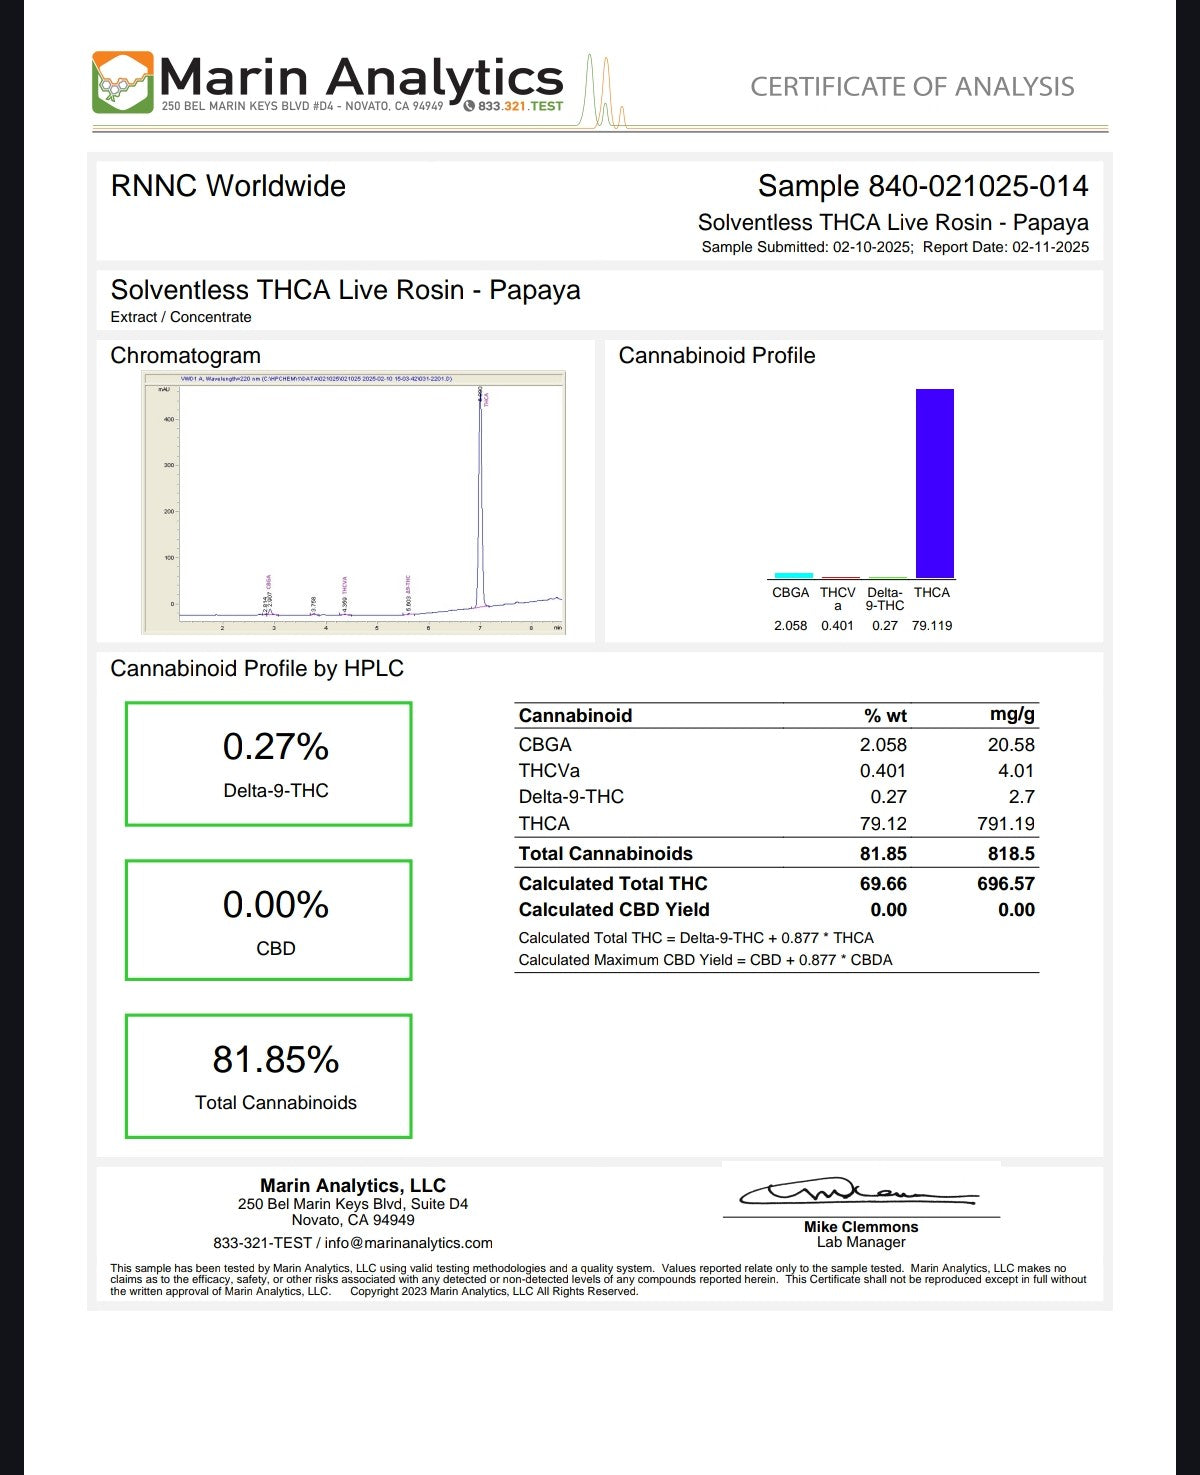Click the Cannabinoid Profile by HPLC heading
The image size is (1200, 1475).
click(257, 669)
